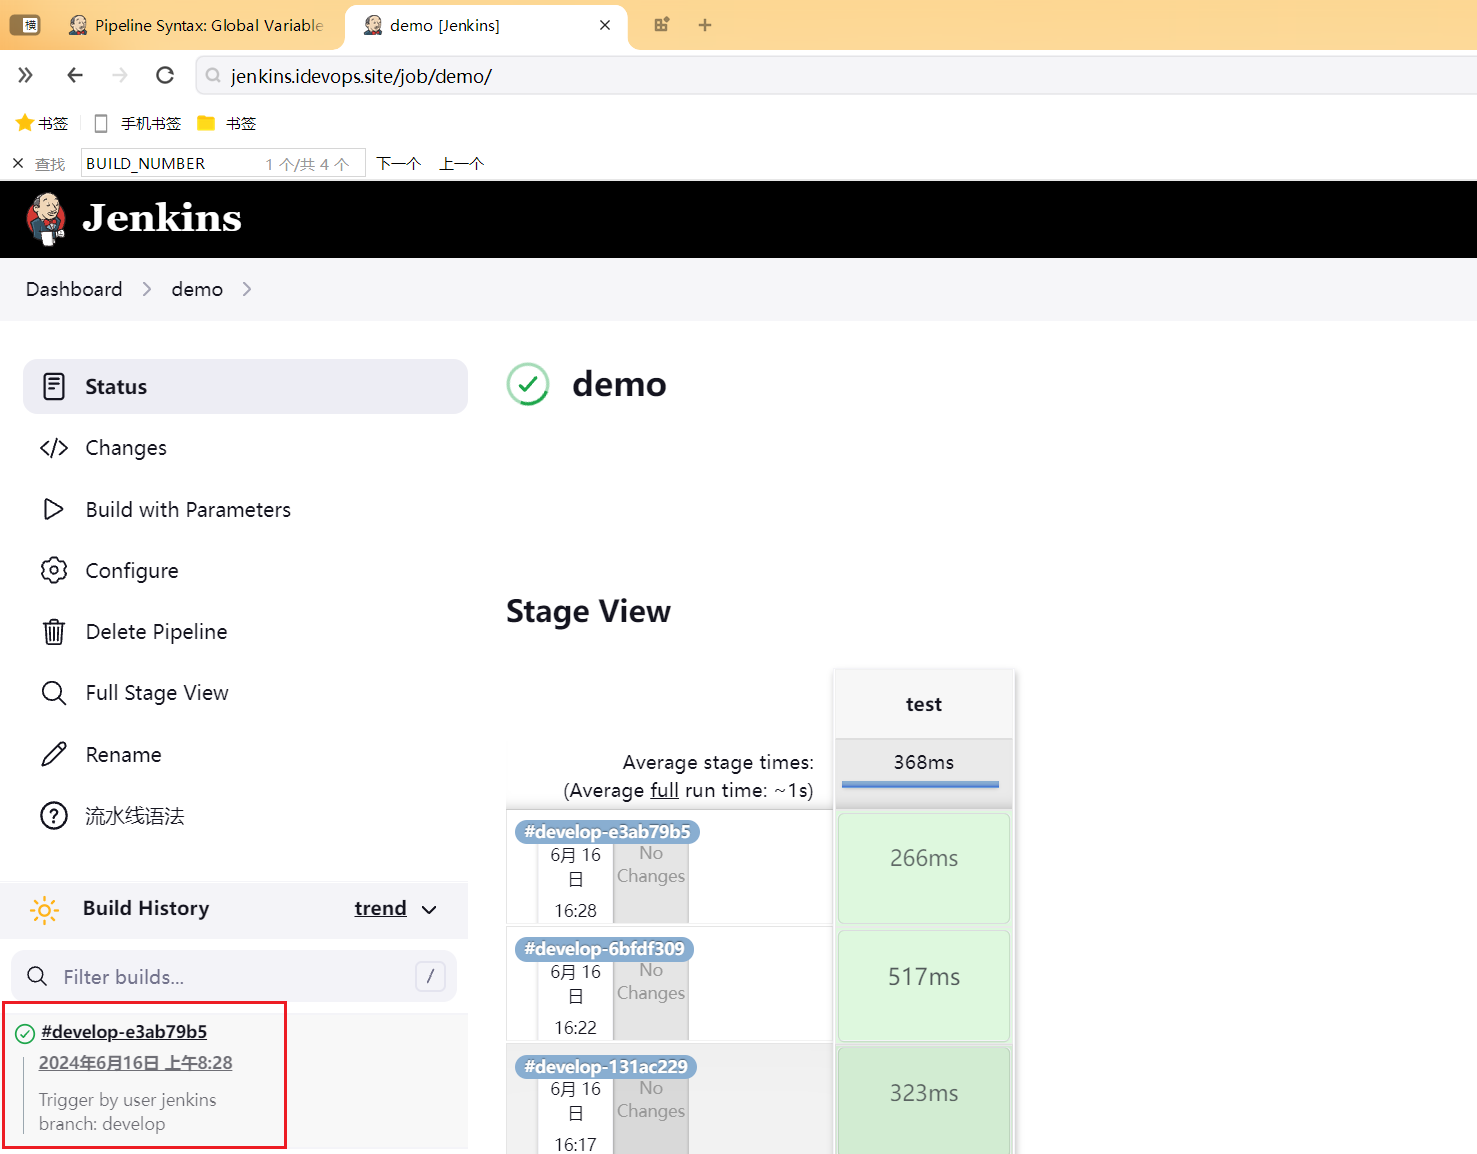Click the 517ms stage cell
Viewport: 1477px width, 1154px height.
tap(924, 985)
